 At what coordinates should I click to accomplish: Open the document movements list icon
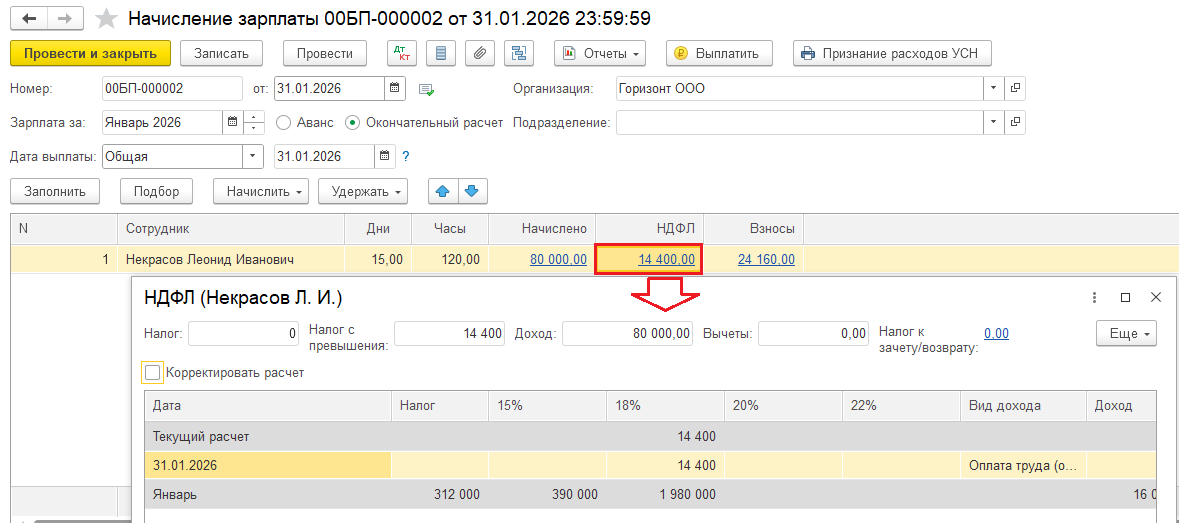click(441, 53)
